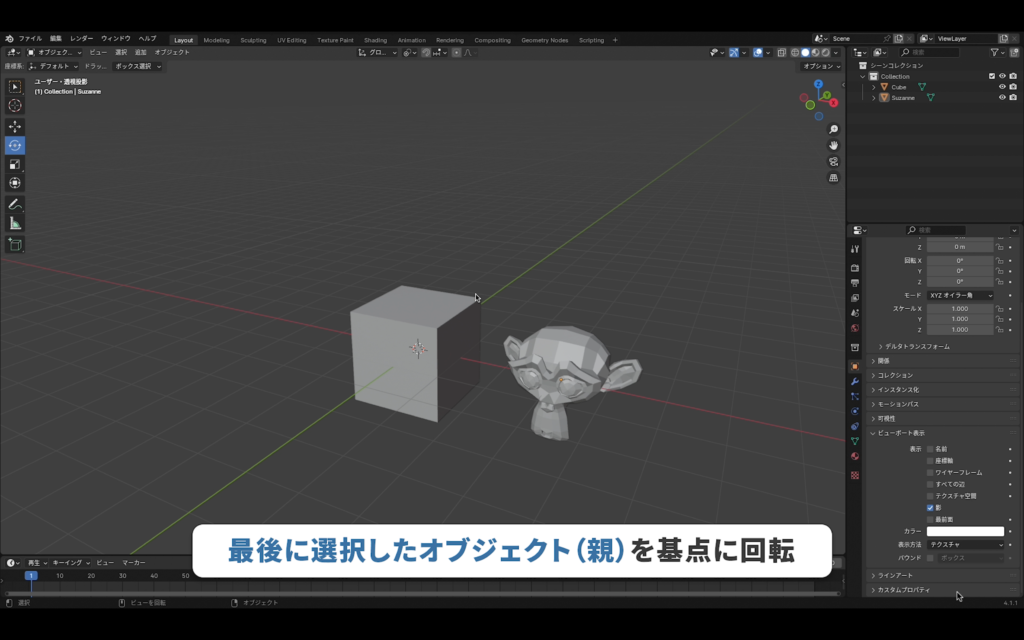Open the レンダー menu
This screenshot has width=1024, height=640.
coord(82,39)
